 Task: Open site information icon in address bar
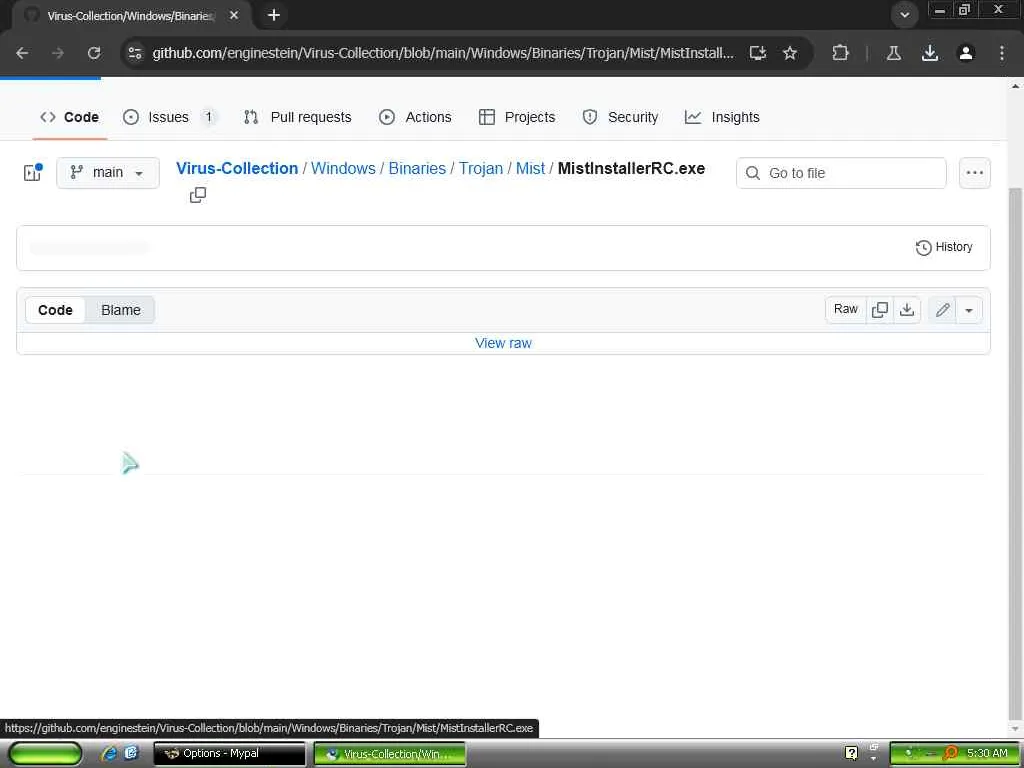click(x=135, y=53)
